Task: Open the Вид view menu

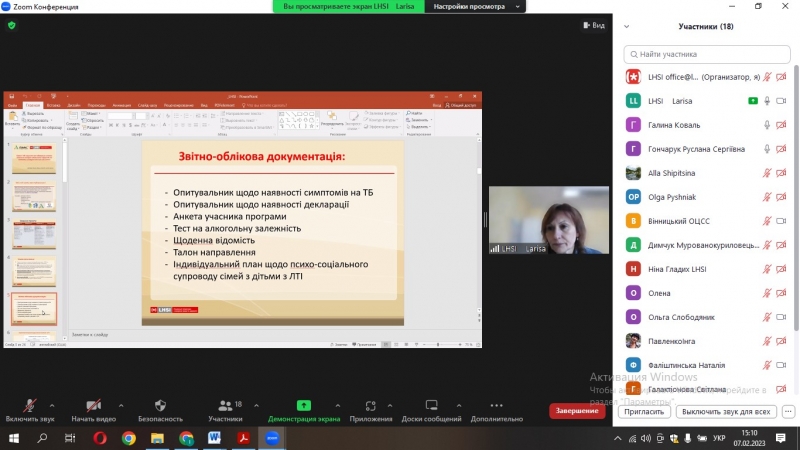Action: click(593, 26)
